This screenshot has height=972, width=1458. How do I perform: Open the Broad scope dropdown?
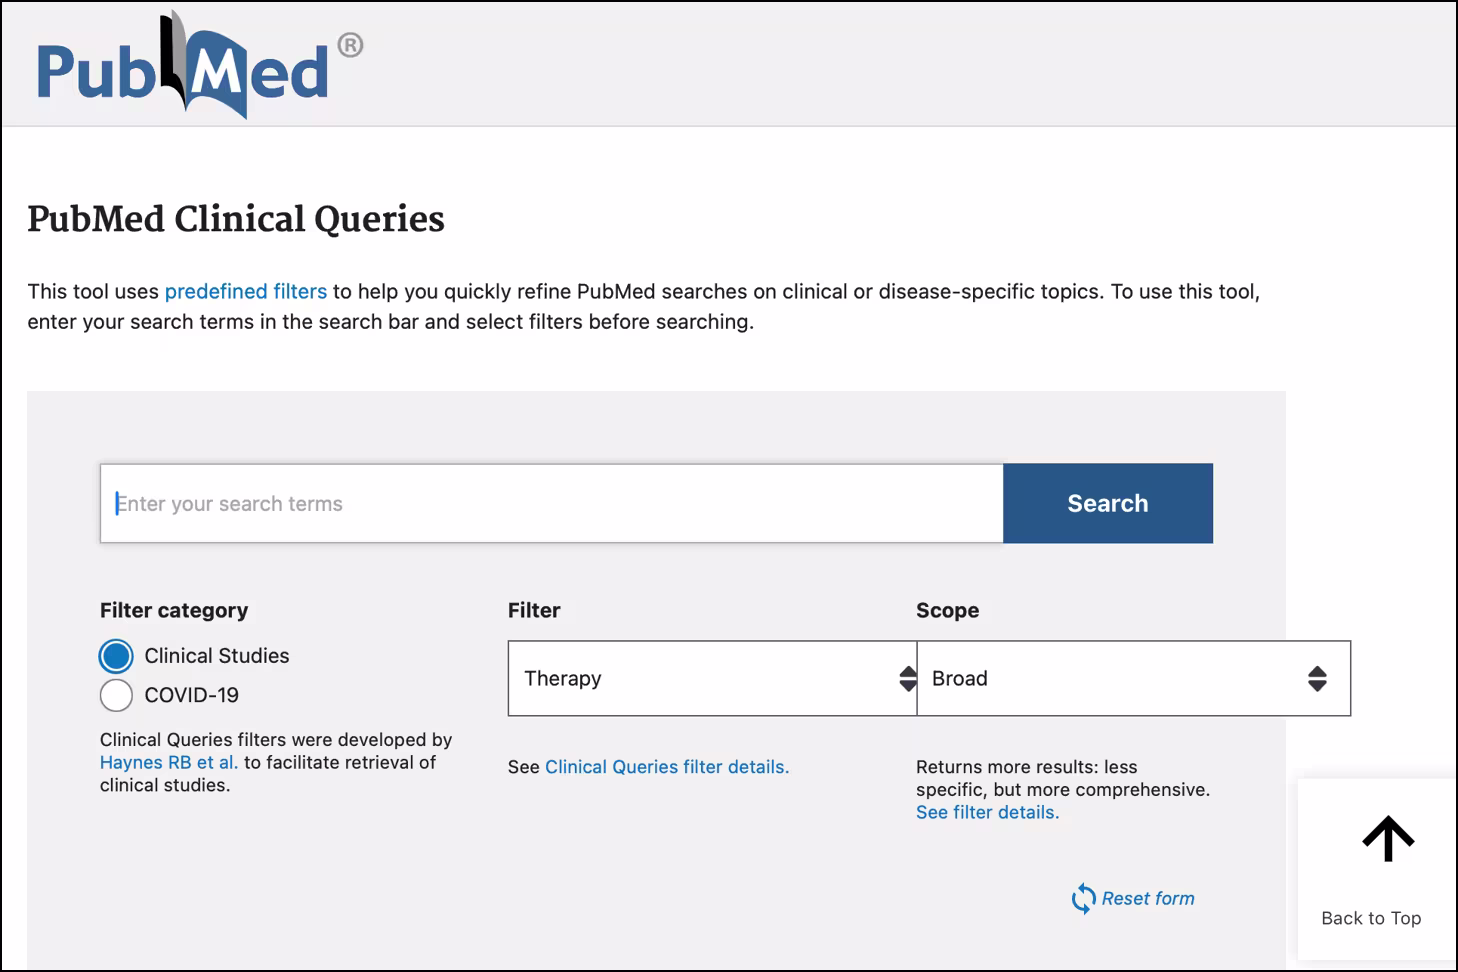pyautogui.click(x=1134, y=678)
